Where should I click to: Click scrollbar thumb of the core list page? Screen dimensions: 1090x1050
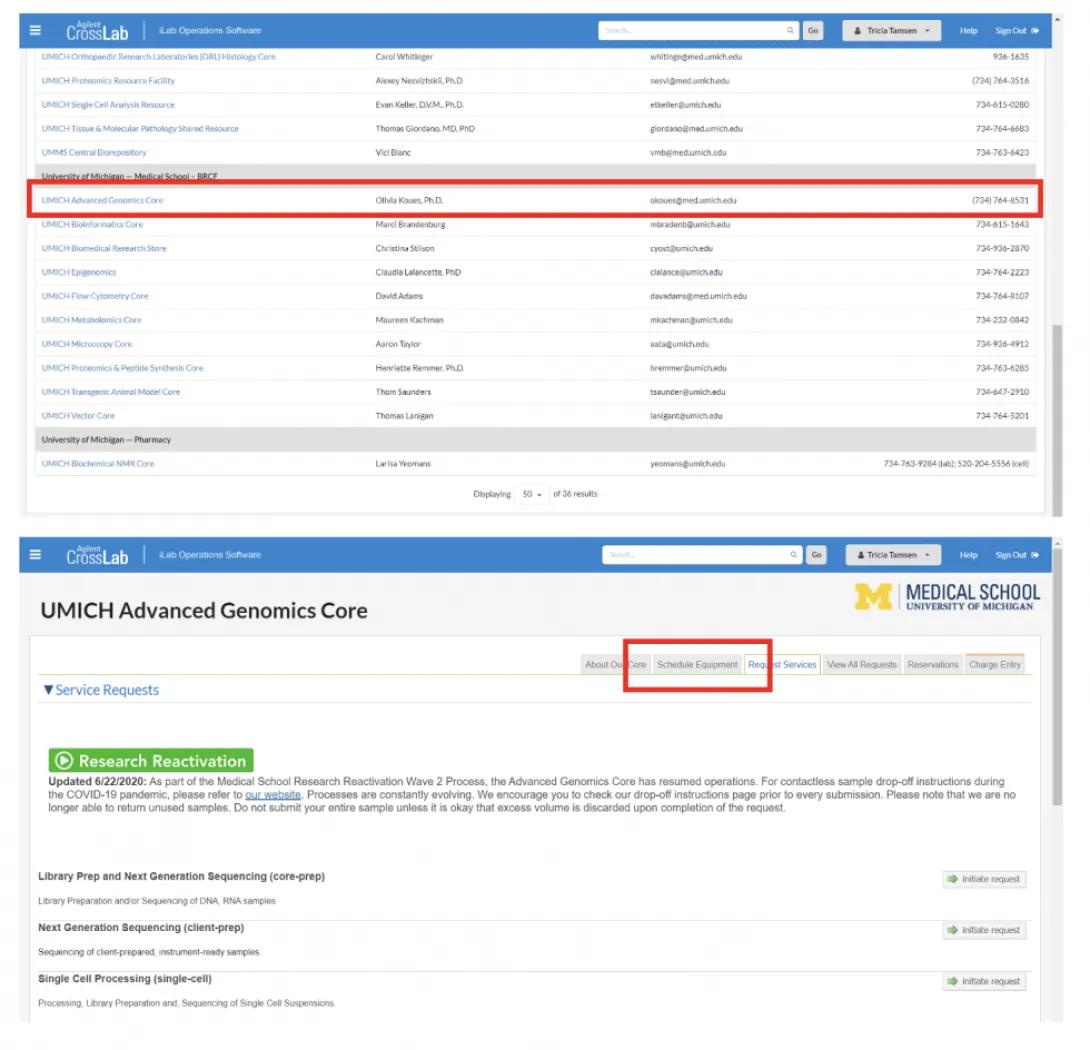point(1057,419)
